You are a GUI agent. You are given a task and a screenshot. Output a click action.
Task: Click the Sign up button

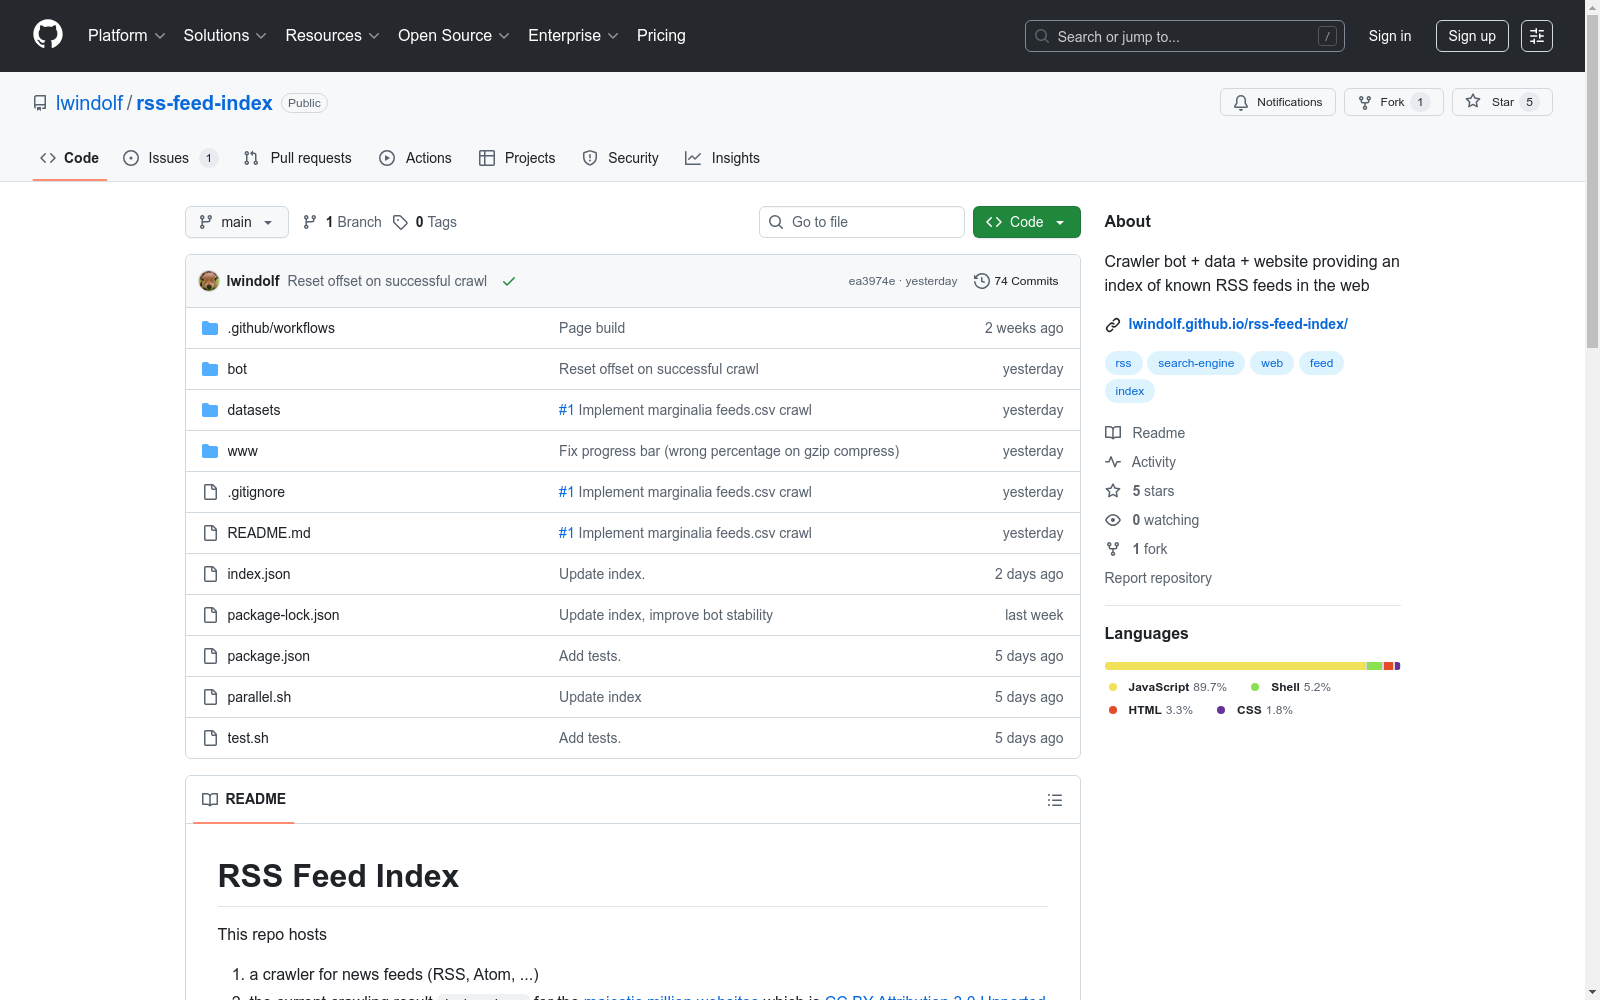point(1472,36)
